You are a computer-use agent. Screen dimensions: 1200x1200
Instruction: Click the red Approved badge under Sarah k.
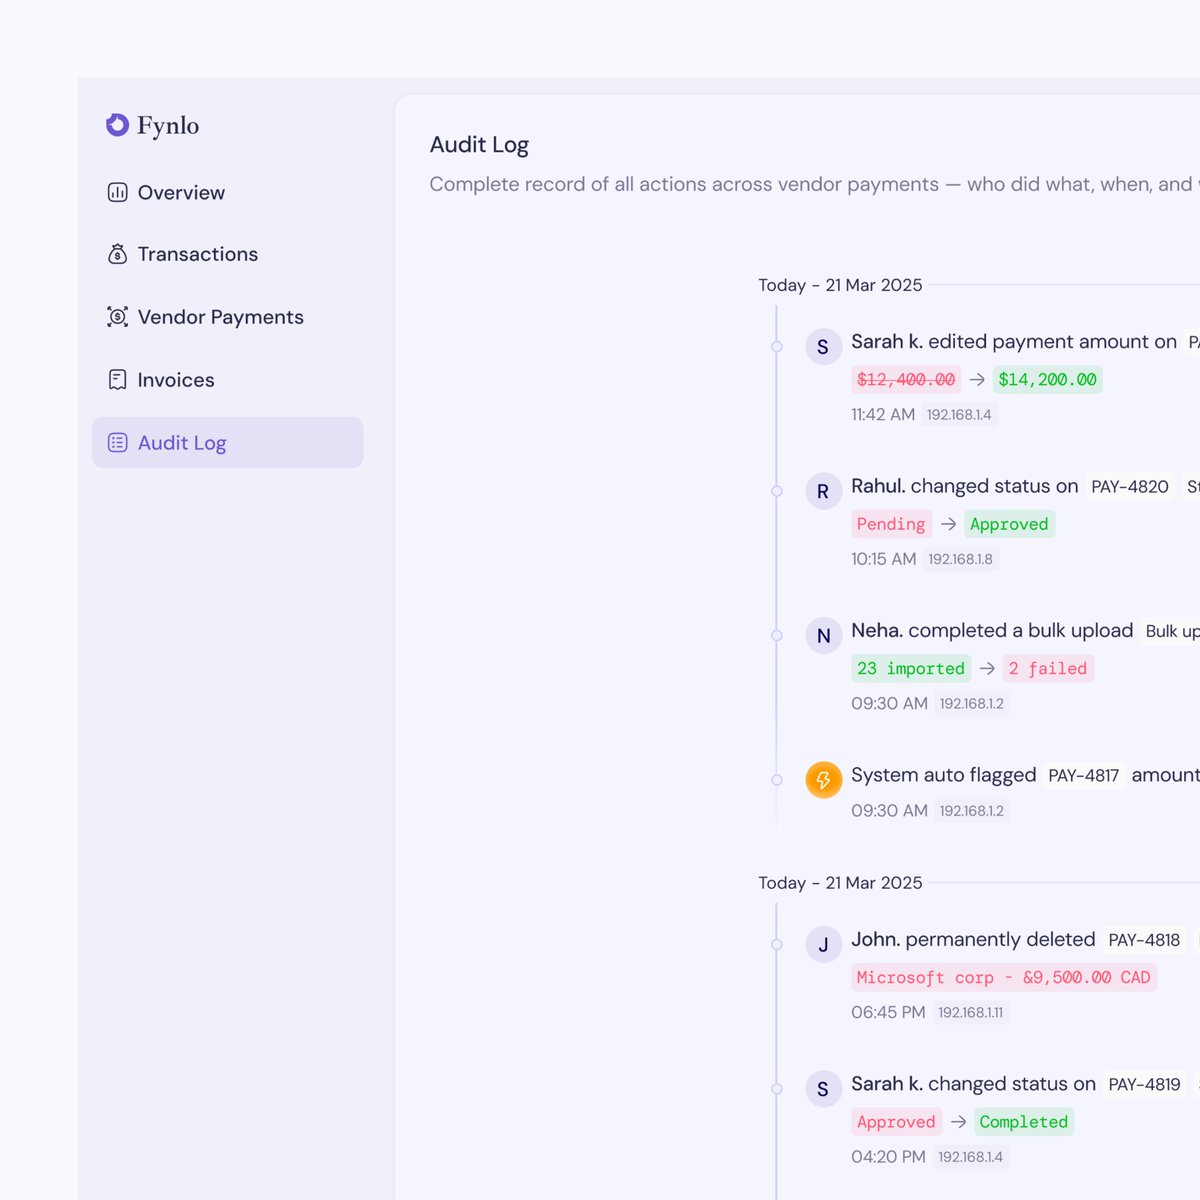point(896,1122)
